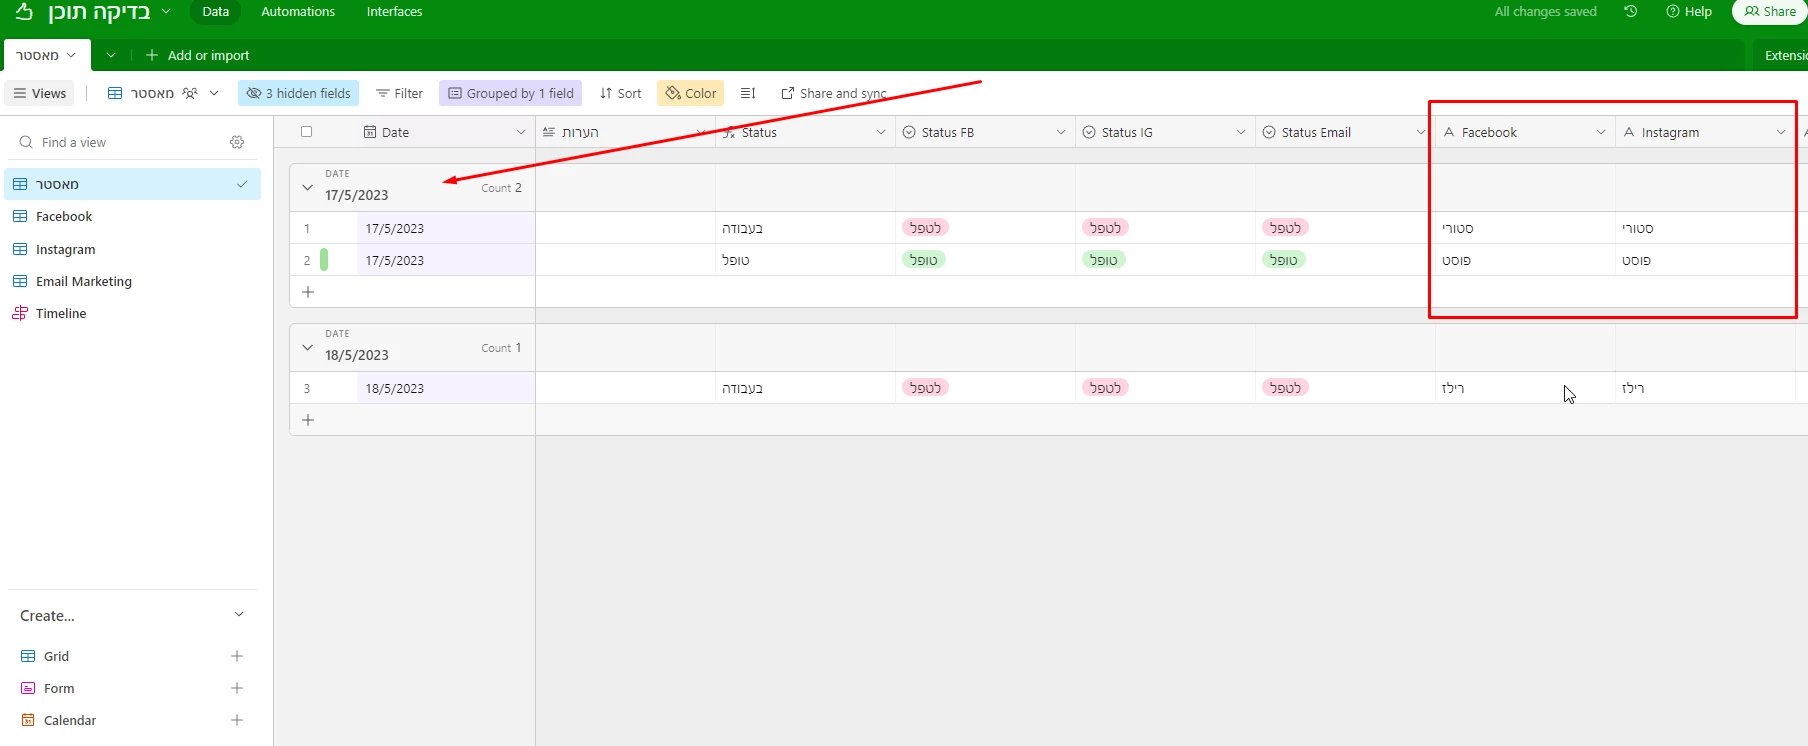The image size is (1808, 746).
Task: Click the collaborators icon next to view name
Action: 190,93
